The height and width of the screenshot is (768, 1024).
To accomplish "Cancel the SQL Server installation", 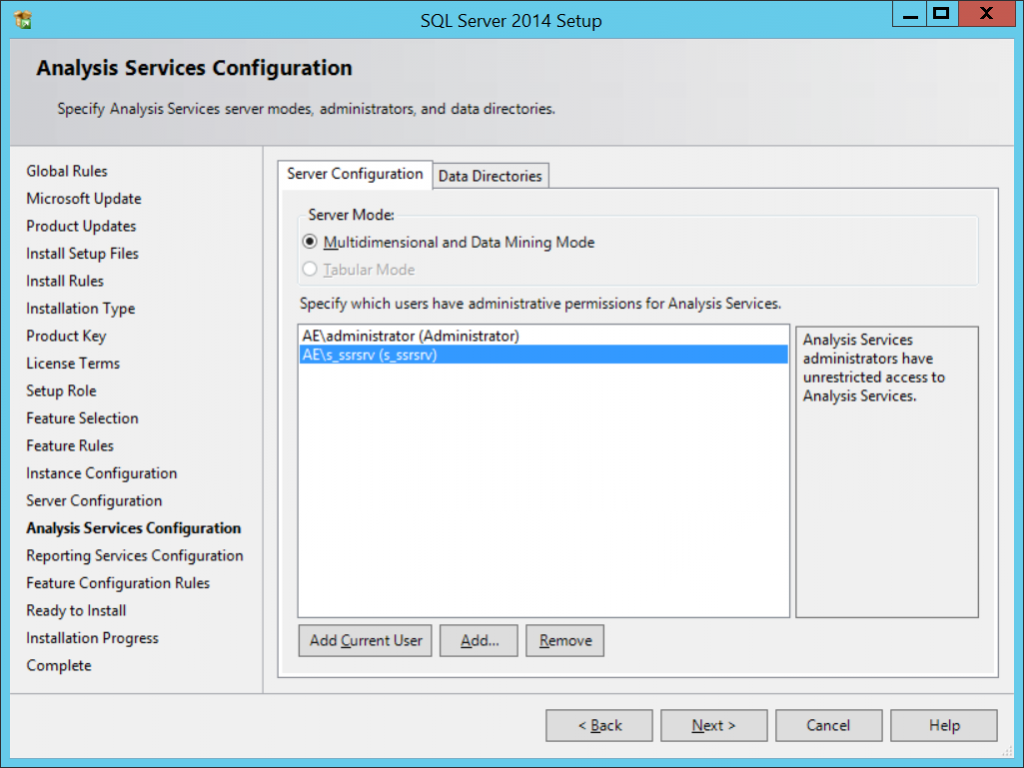I will [828, 725].
